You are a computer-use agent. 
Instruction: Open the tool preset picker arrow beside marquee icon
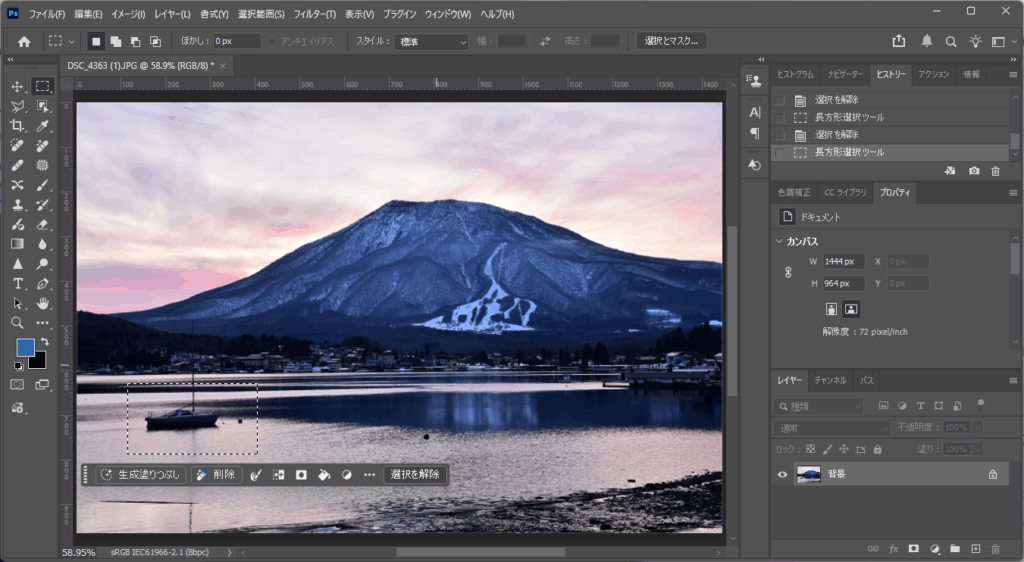click(x=72, y=42)
